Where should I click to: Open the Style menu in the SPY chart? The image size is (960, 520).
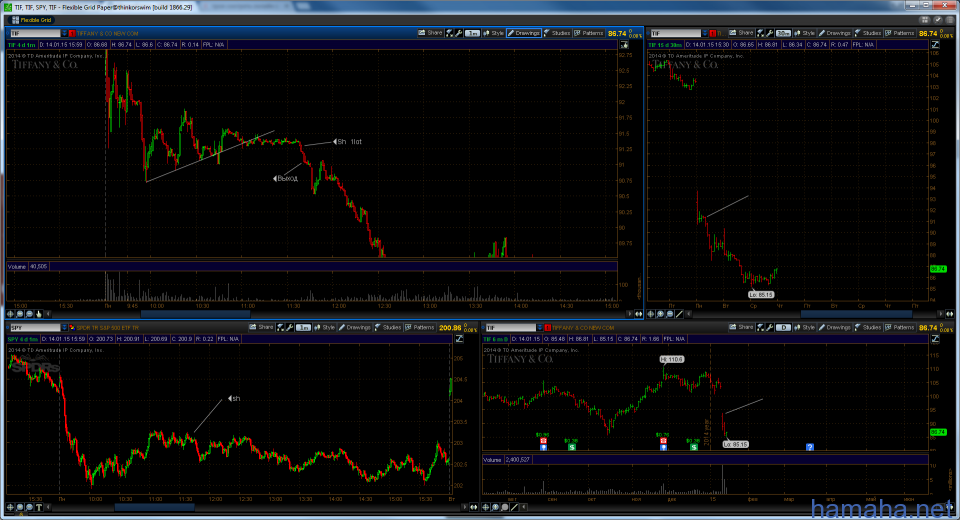pyautogui.click(x=324, y=328)
